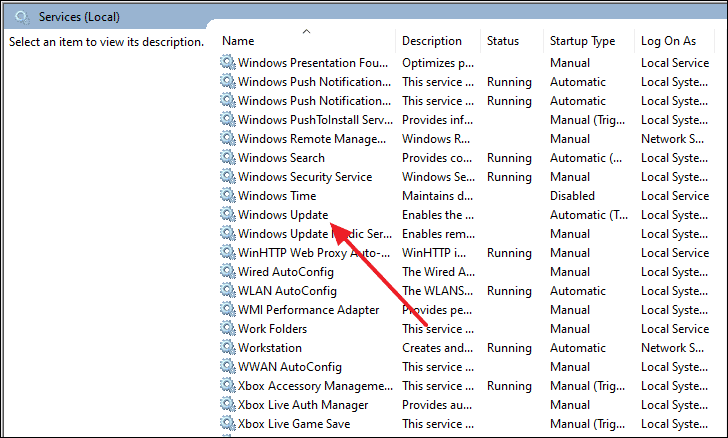Click the gear icon beside Windows Update Medic Service
The image size is (728, 438).
[228, 233]
